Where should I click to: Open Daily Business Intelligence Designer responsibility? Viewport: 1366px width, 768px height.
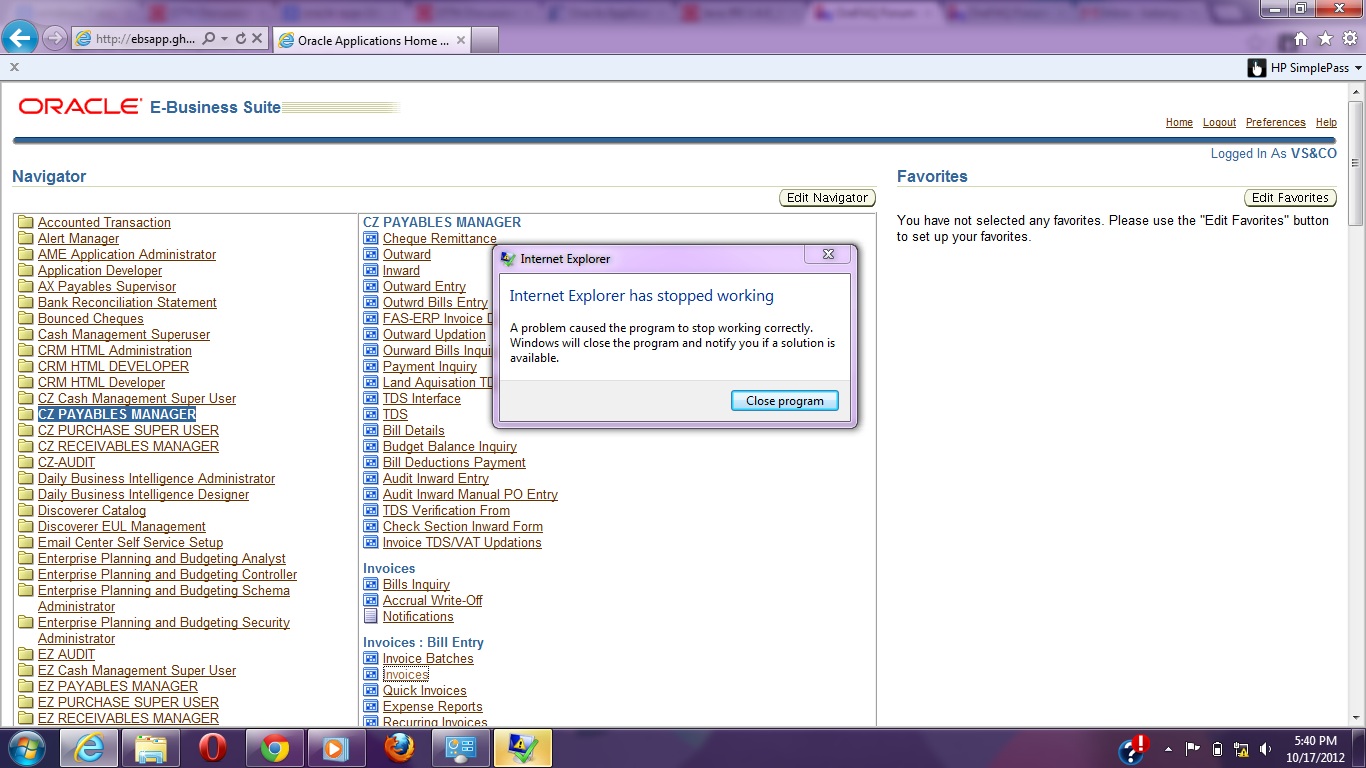[x=143, y=494]
